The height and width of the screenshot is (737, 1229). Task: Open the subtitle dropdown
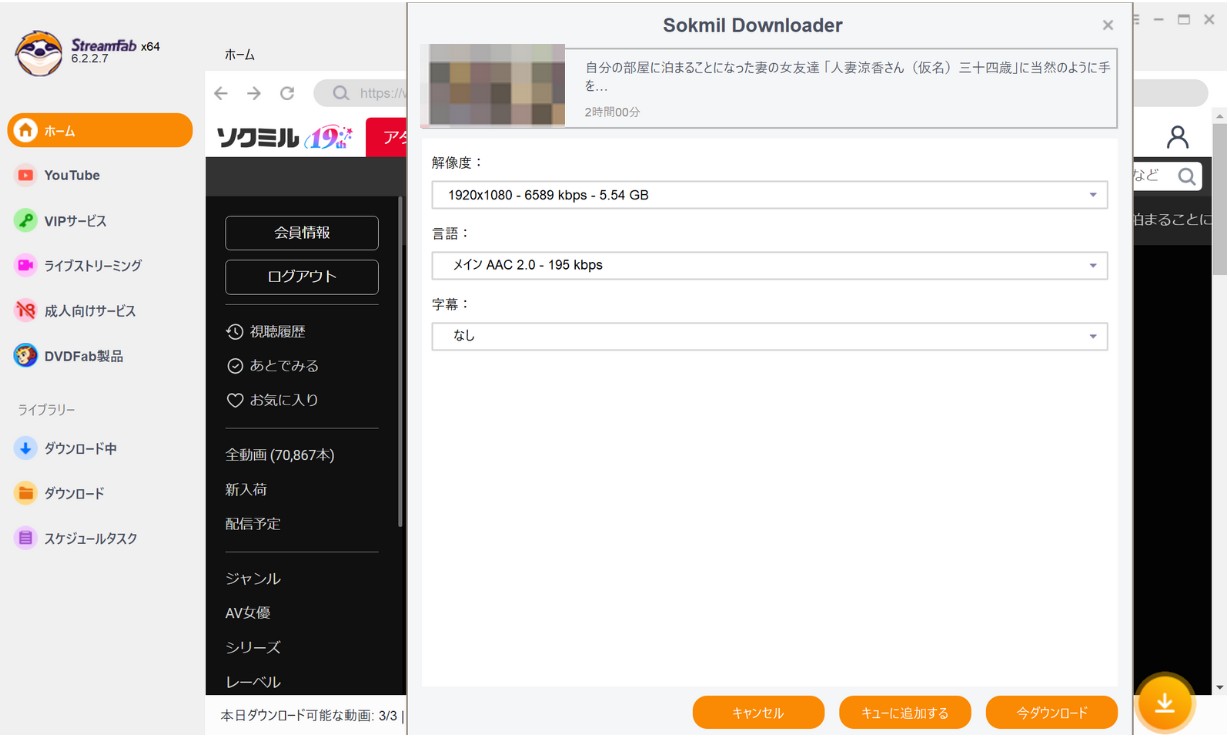pyautogui.click(x=770, y=336)
